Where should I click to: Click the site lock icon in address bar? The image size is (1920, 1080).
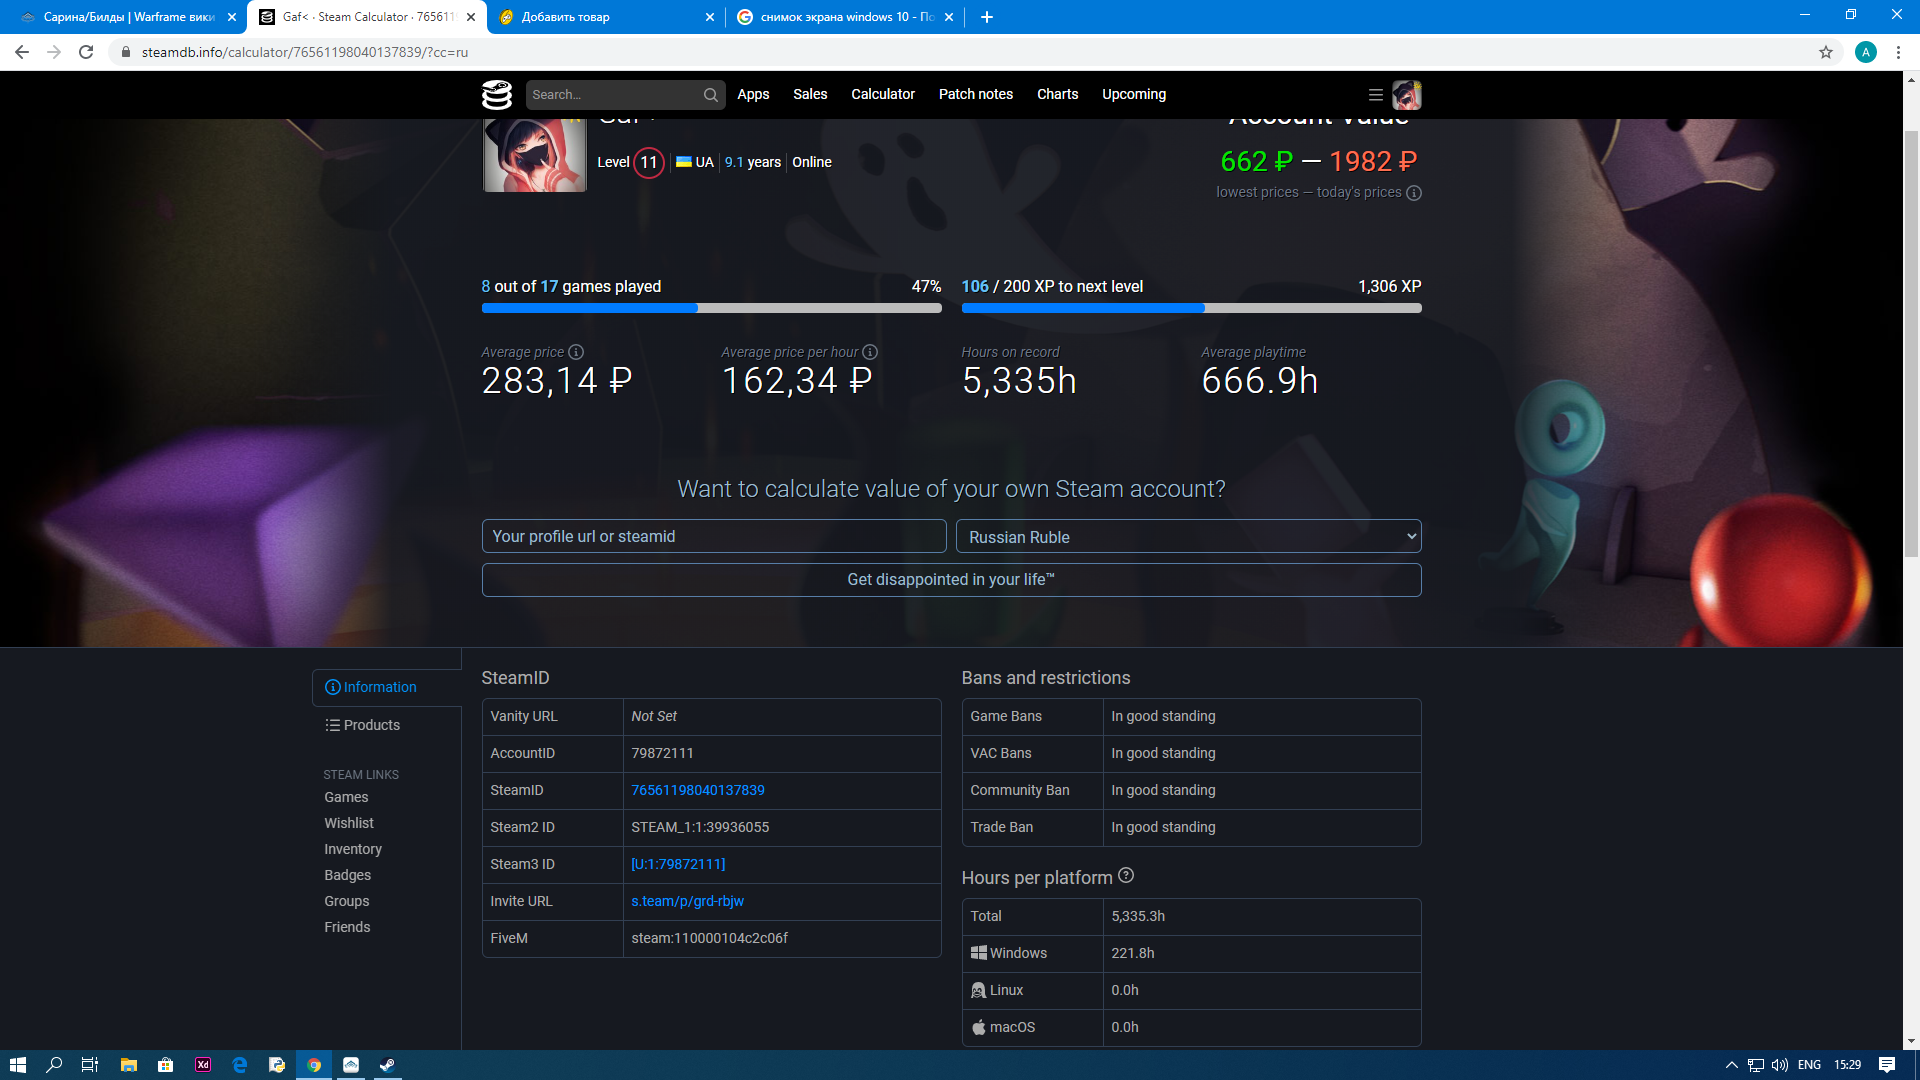[125, 52]
